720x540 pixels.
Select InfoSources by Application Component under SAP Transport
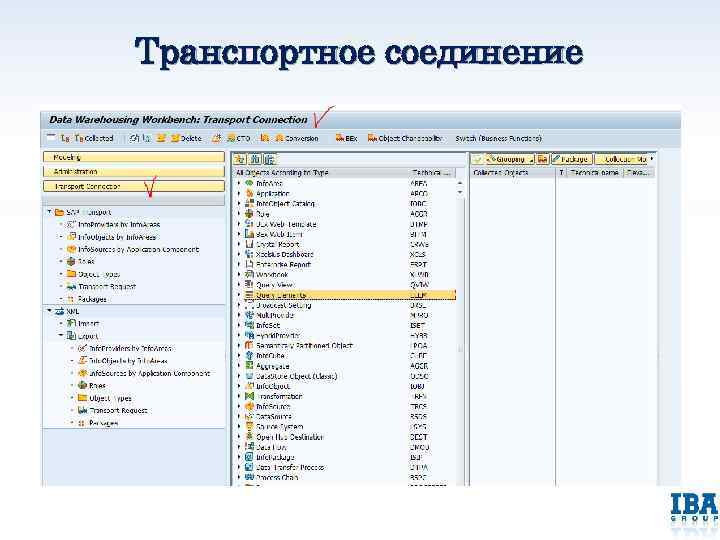pyautogui.click(x=138, y=249)
